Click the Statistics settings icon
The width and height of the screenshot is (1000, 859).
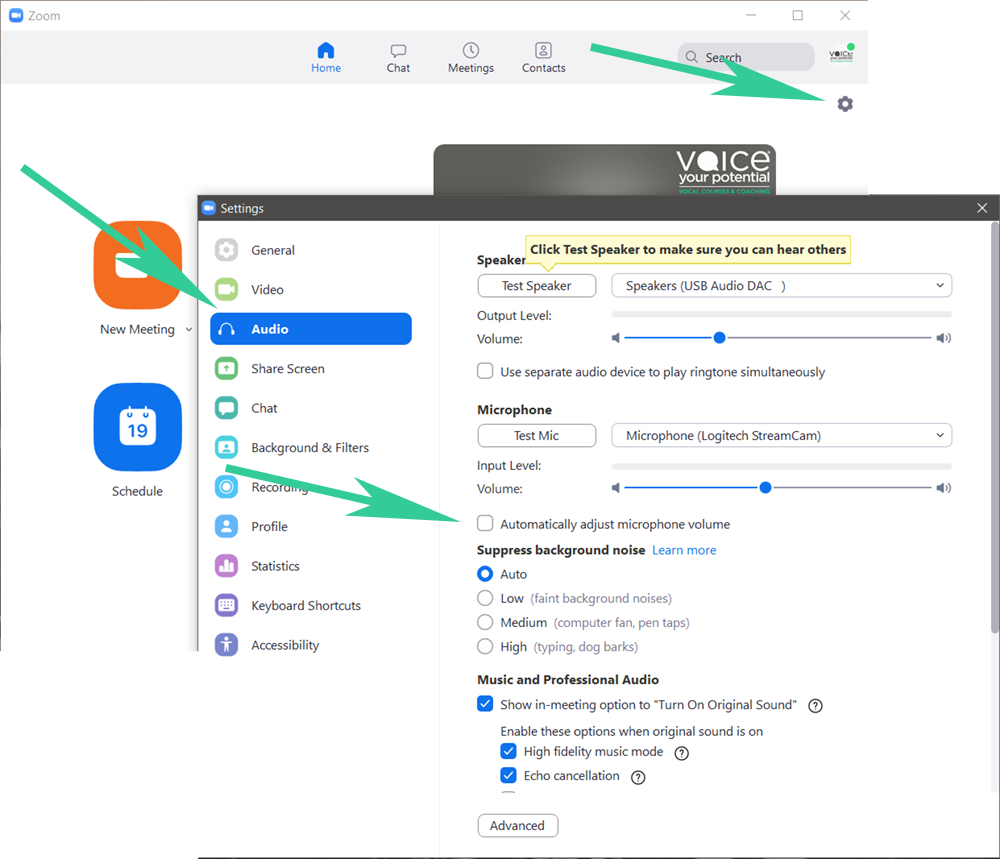pos(226,566)
